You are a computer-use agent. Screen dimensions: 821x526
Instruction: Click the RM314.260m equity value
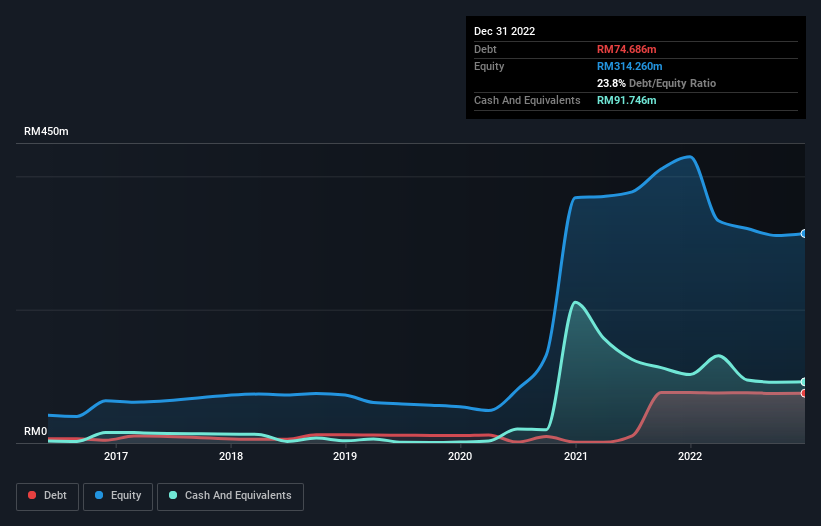629,66
